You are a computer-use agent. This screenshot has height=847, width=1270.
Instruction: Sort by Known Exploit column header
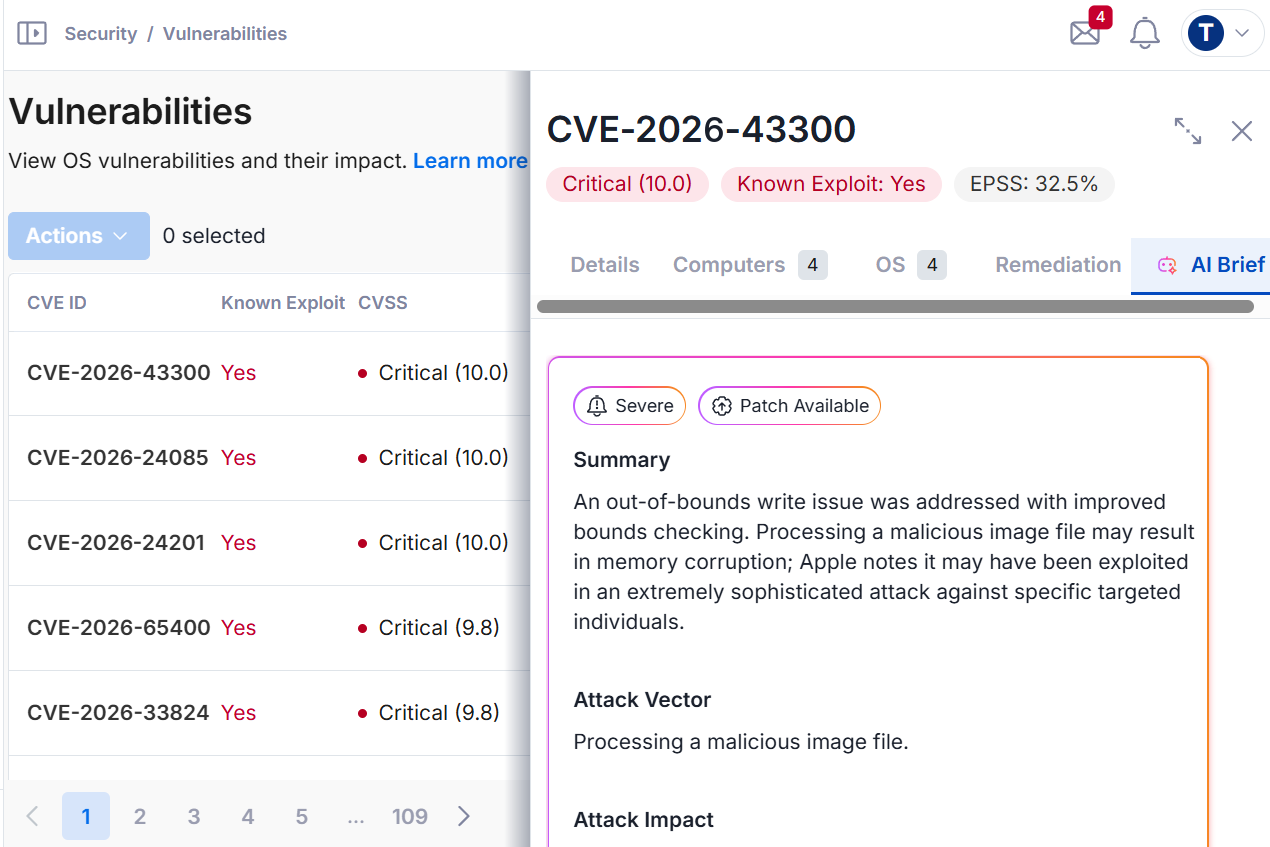[x=283, y=302]
